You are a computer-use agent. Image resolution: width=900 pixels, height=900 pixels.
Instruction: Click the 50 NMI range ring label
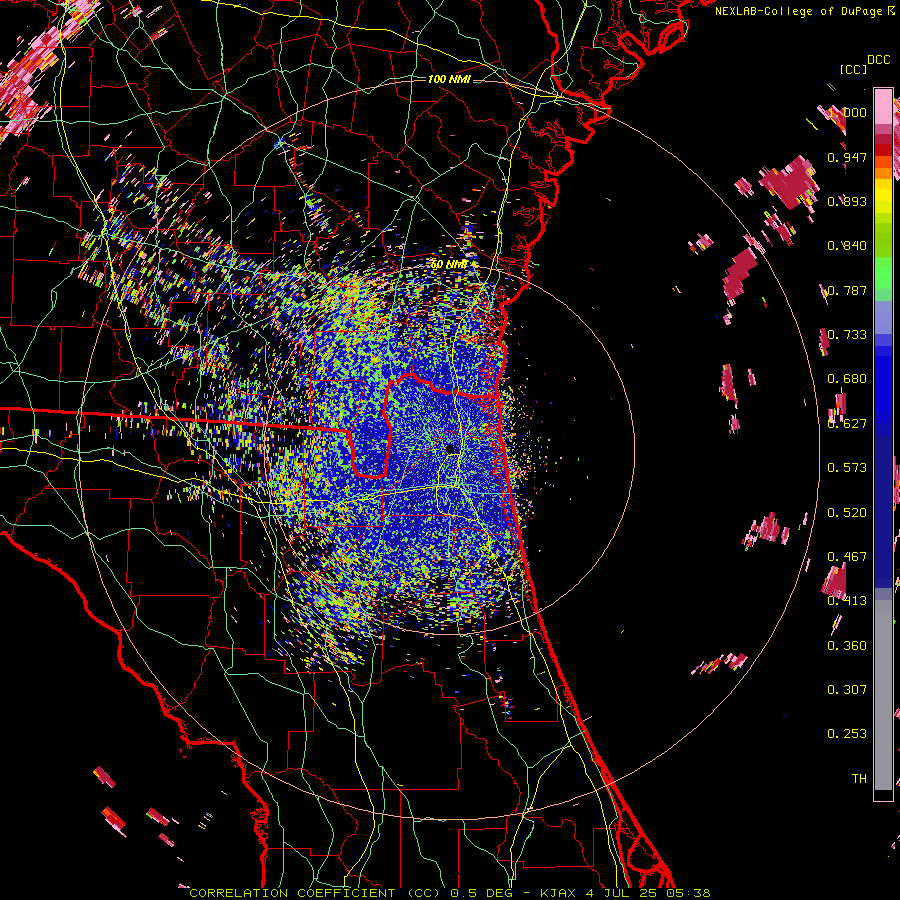pyautogui.click(x=449, y=265)
